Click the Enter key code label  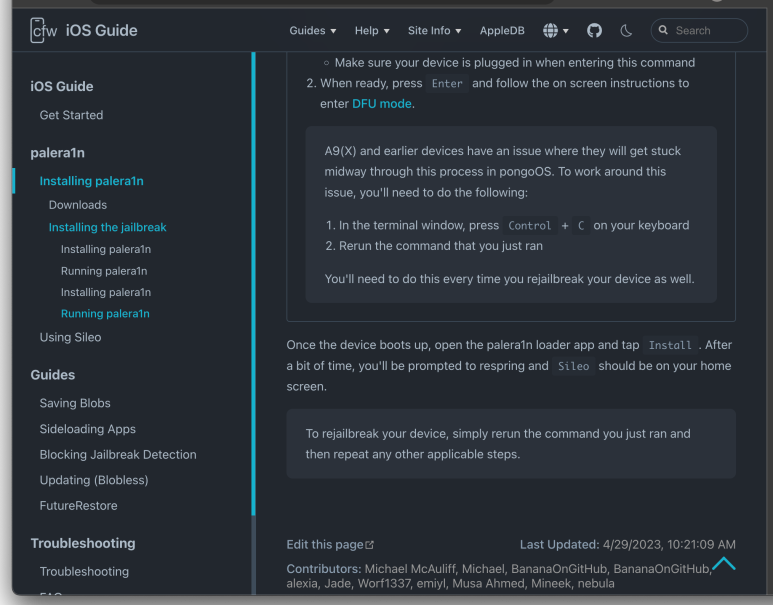(447, 83)
